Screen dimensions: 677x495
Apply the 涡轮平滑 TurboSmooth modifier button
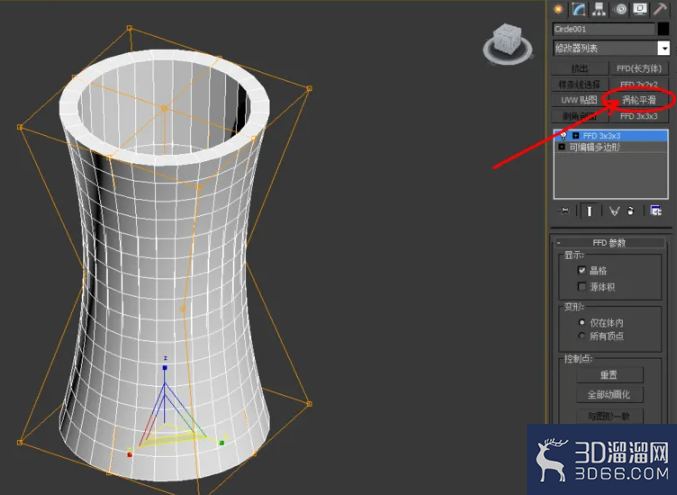639,100
